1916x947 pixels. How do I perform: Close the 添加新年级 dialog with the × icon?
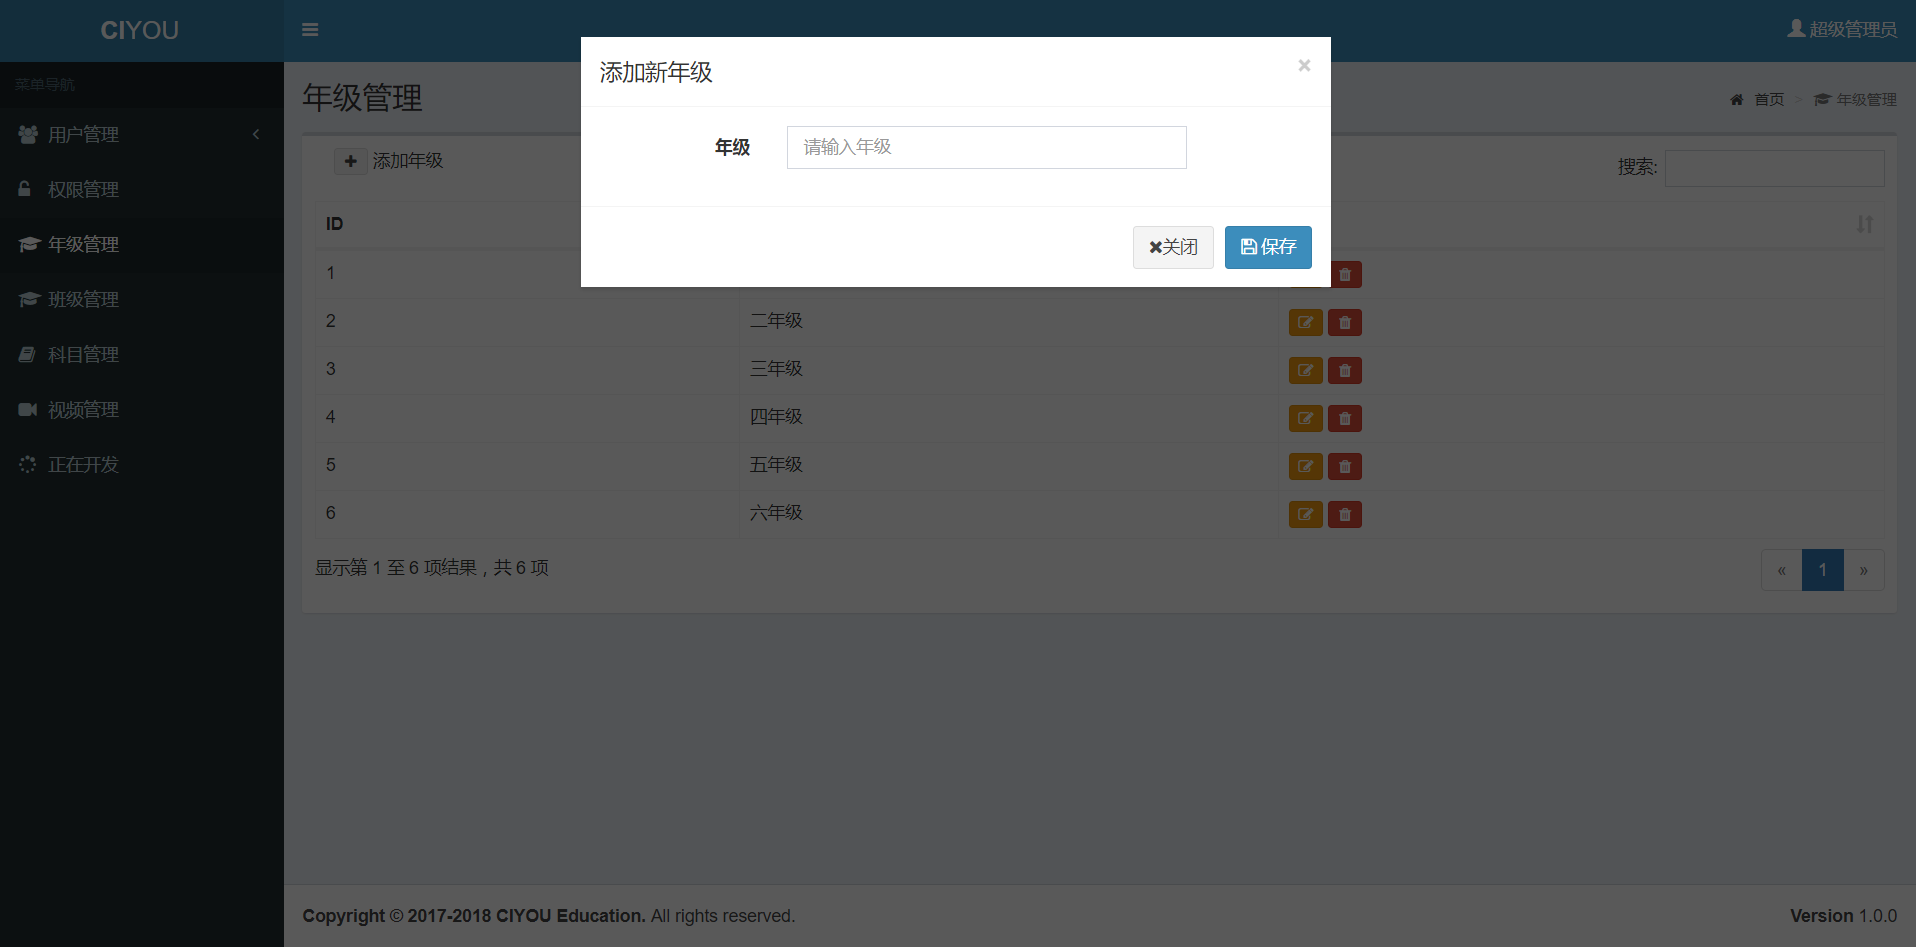[x=1304, y=65]
